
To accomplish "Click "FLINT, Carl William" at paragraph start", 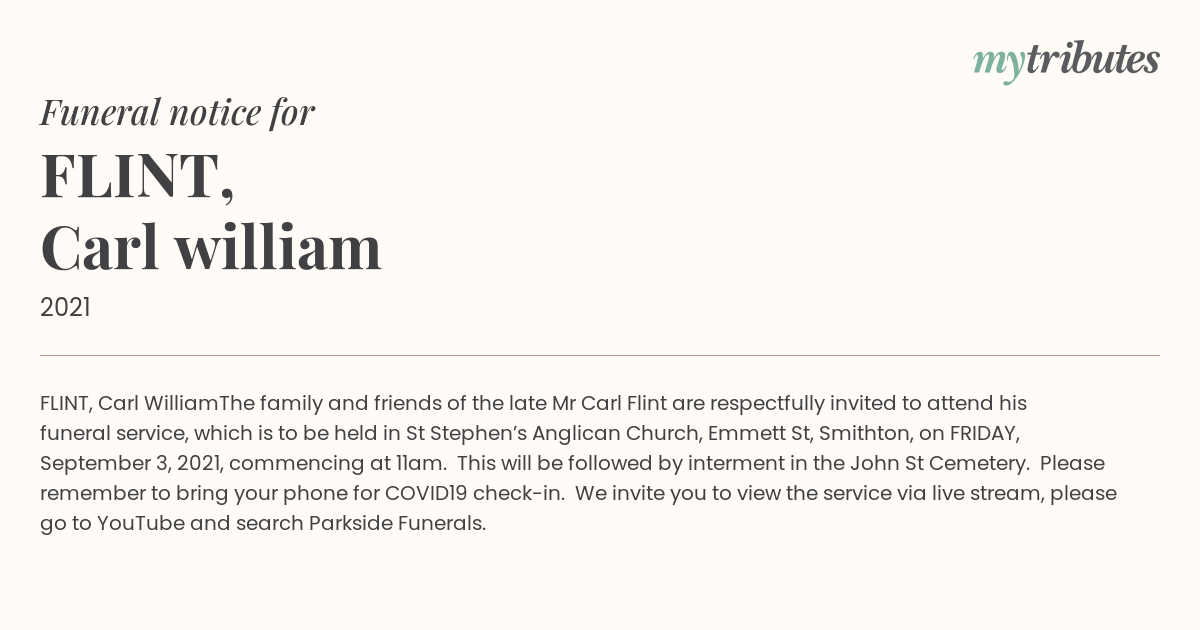I will (x=129, y=404).
